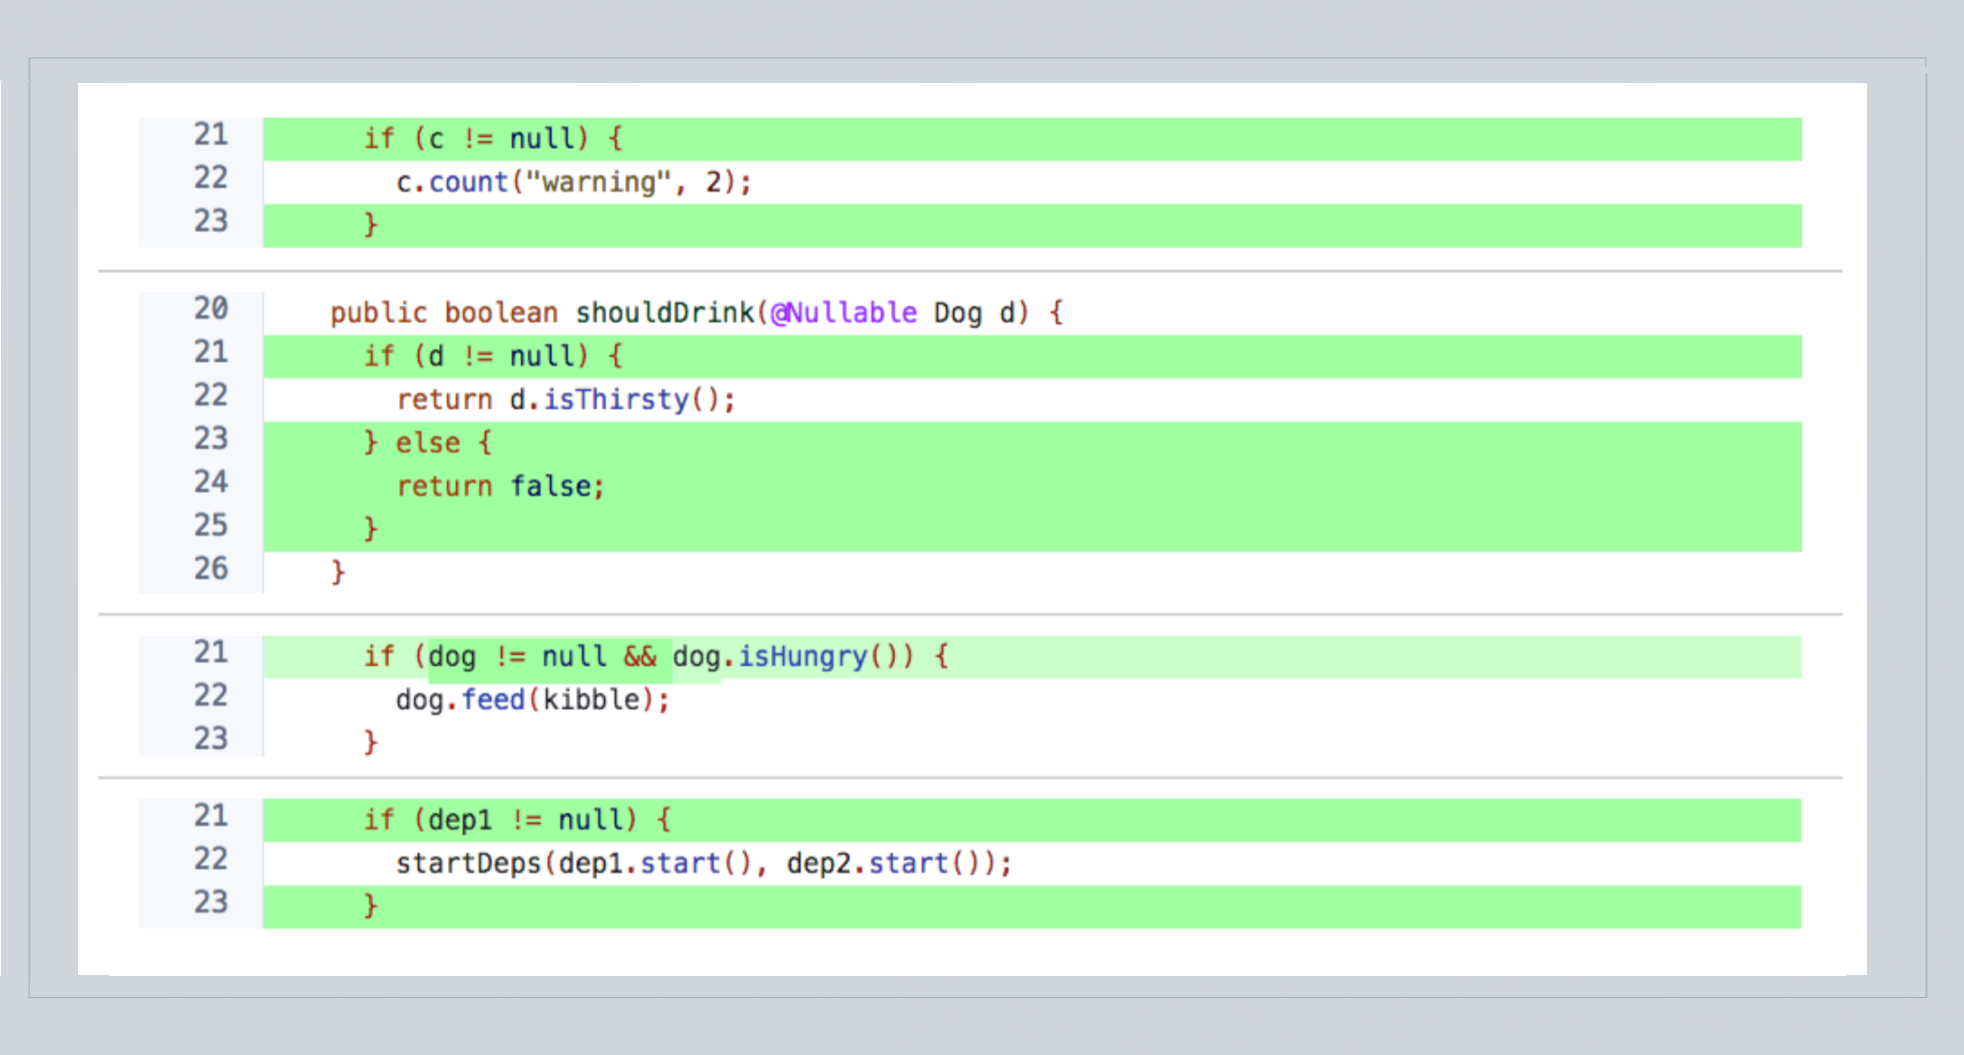Click line number 21 in the last snippet

[x=210, y=817]
